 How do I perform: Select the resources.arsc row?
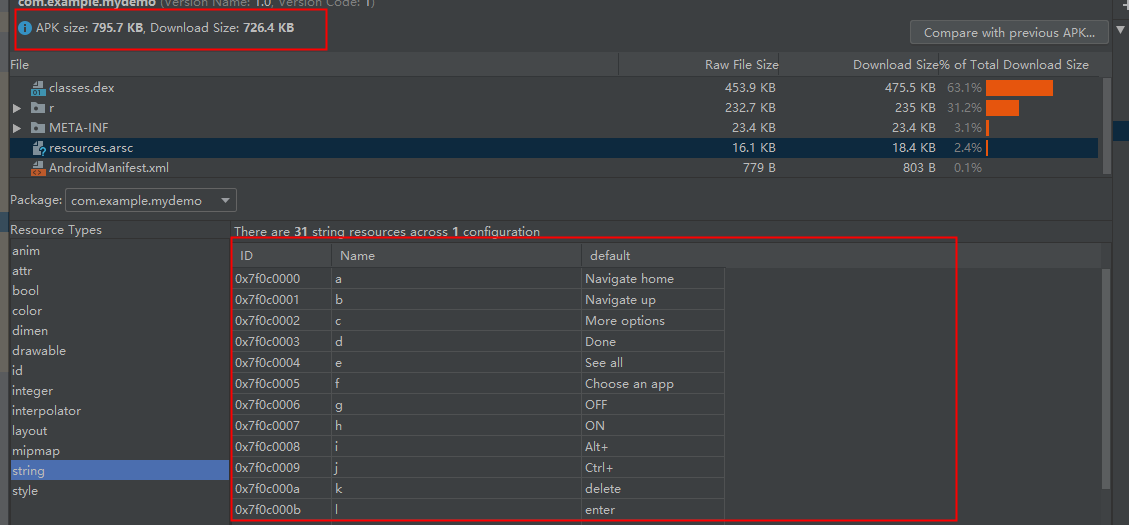click(x=554, y=148)
